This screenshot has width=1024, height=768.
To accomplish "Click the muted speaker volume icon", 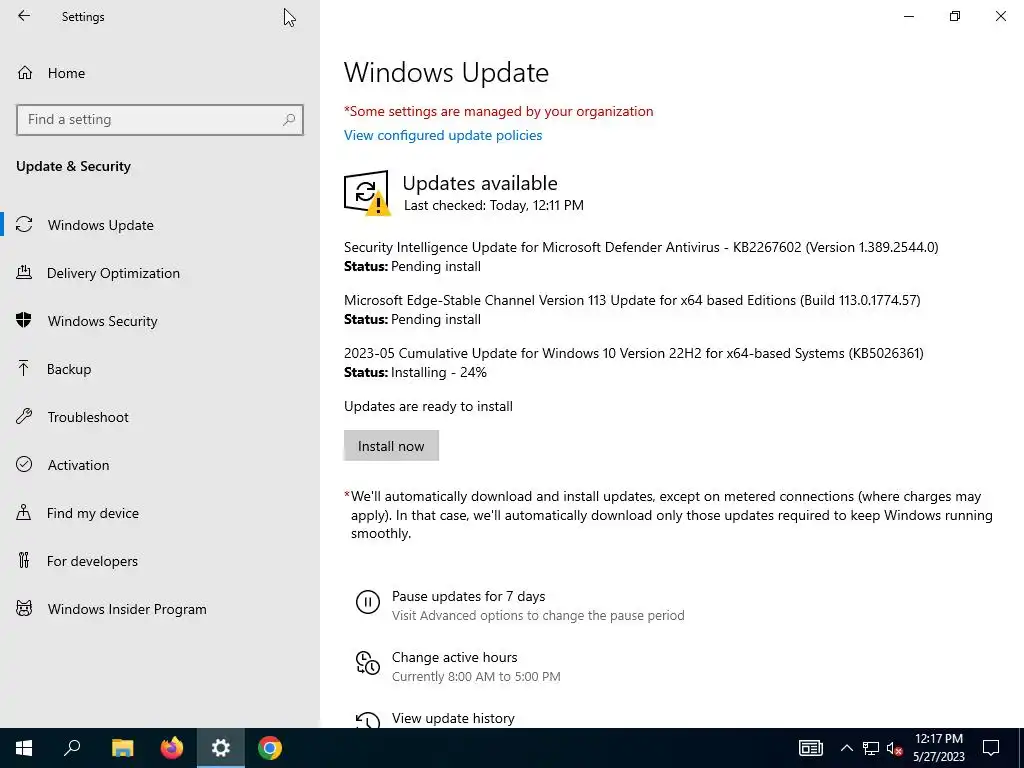I will pos(895,748).
